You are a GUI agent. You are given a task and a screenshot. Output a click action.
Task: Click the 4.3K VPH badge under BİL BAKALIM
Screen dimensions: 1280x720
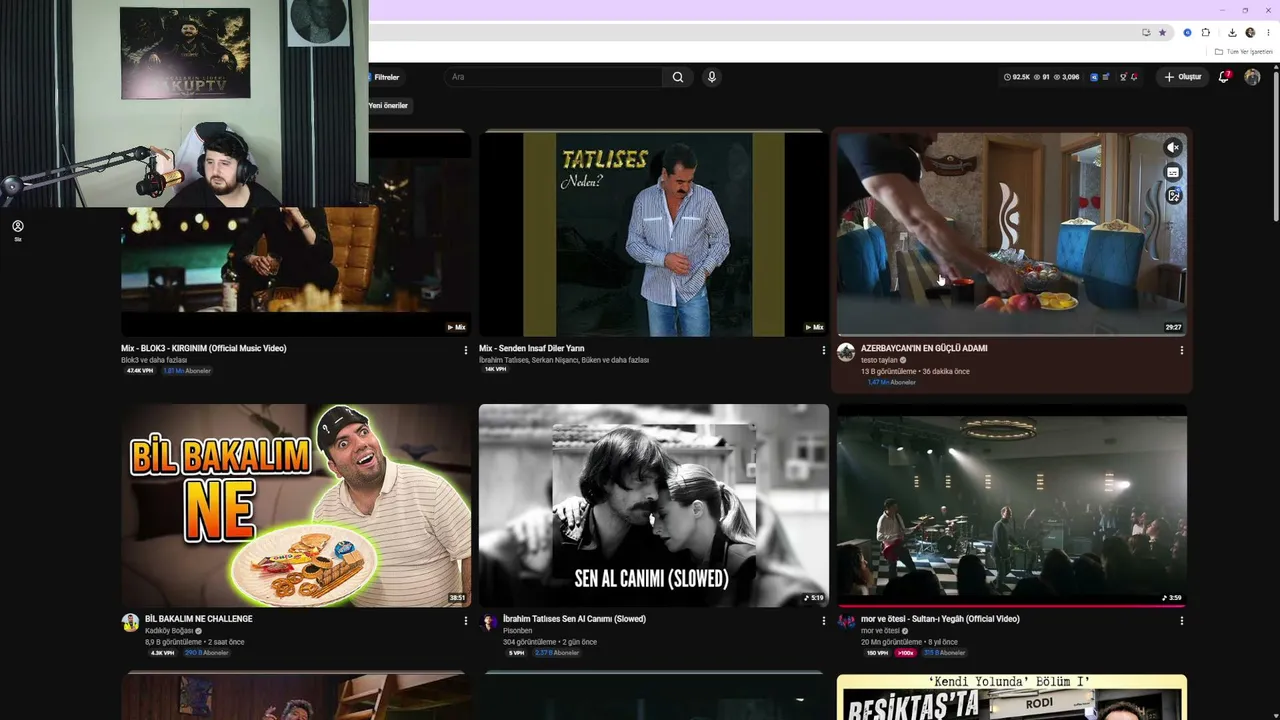[162, 653]
